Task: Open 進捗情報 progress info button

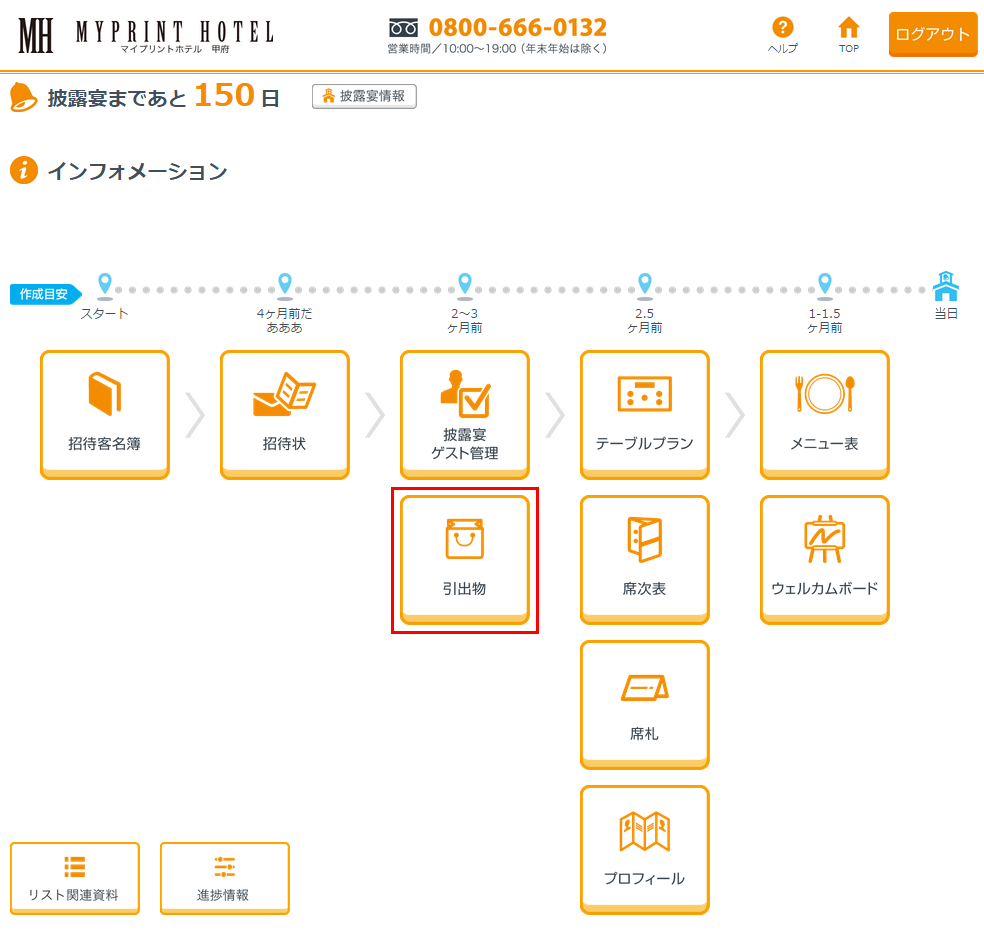Action: click(x=225, y=877)
